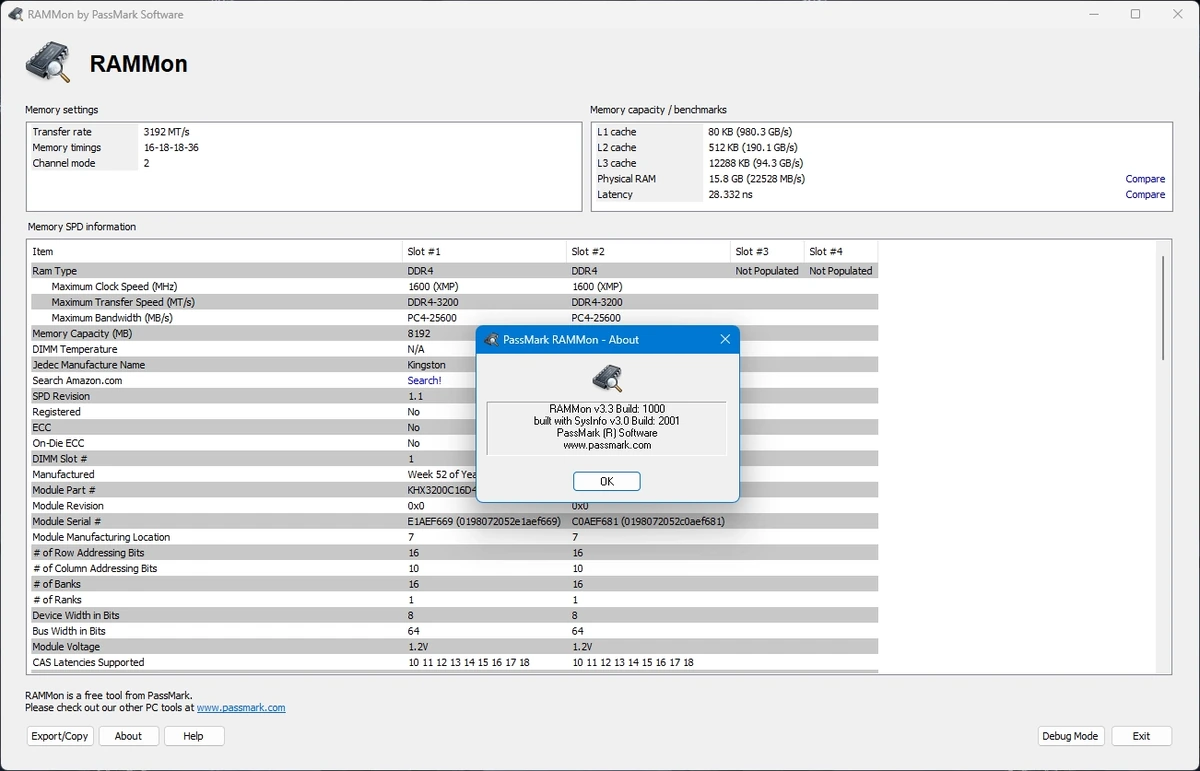Screen dimensions: 1200x771
Task: Click L3 cache value 12288 KB
Action: point(755,163)
